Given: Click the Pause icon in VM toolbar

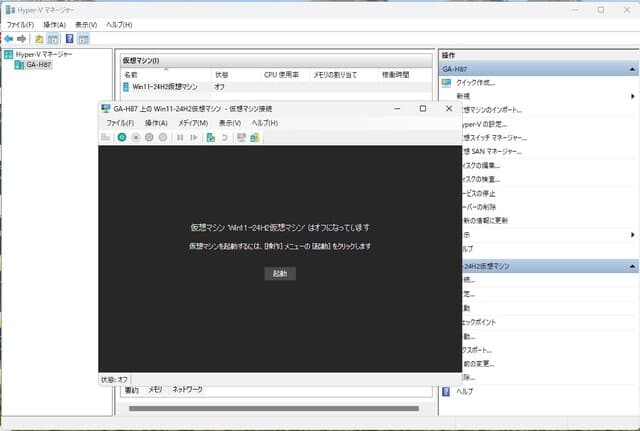Looking at the screenshot, I should (180, 137).
